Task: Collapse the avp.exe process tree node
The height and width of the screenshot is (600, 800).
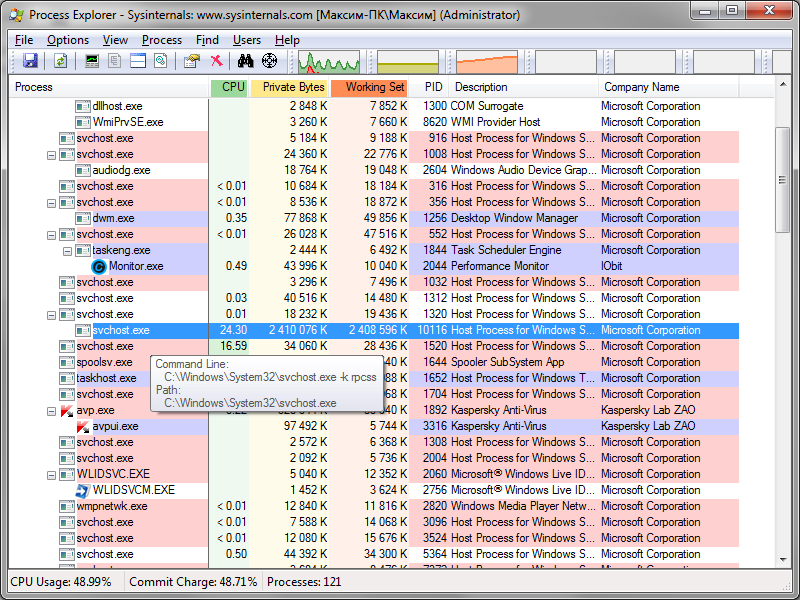Action: coord(52,410)
